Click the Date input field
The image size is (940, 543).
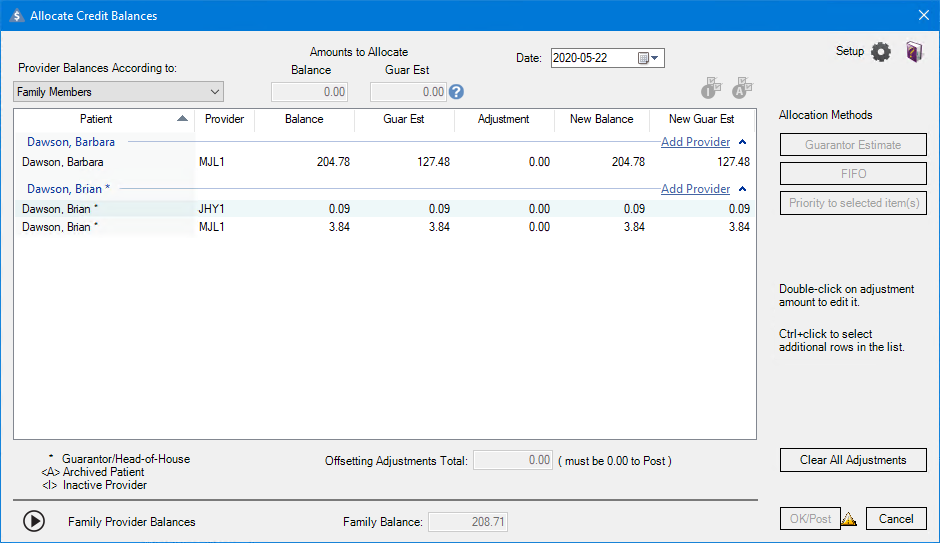593,58
